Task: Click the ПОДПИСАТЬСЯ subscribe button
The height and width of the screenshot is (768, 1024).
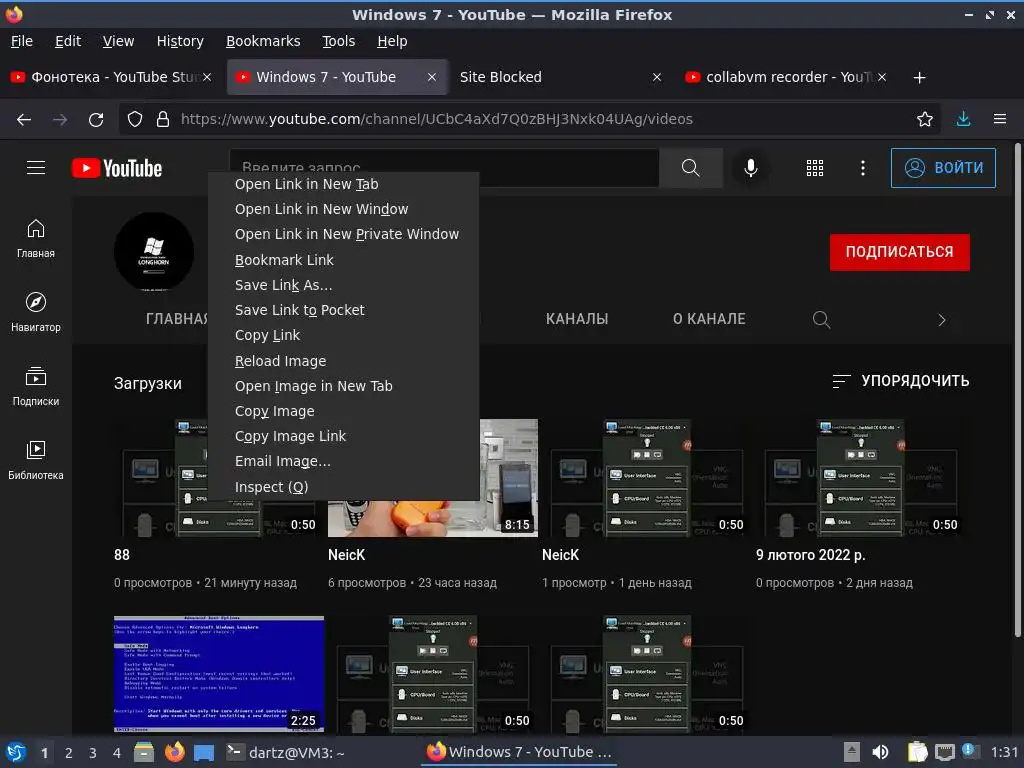Action: click(x=899, y=252)
